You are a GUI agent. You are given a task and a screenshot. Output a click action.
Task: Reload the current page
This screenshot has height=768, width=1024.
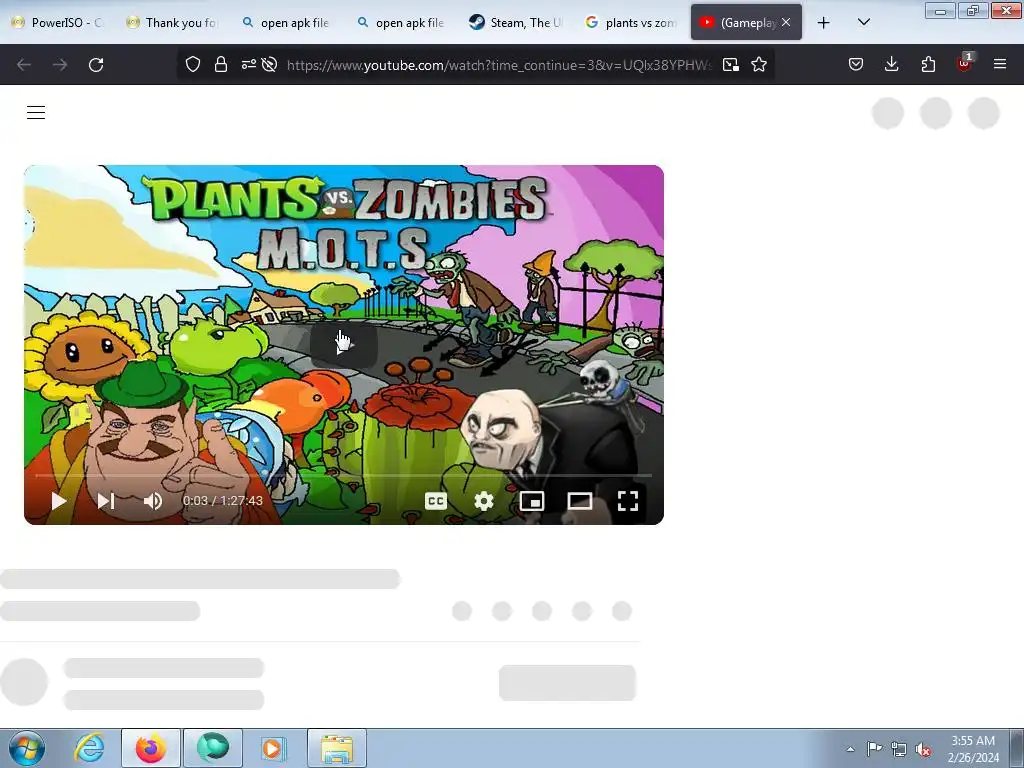96,65
